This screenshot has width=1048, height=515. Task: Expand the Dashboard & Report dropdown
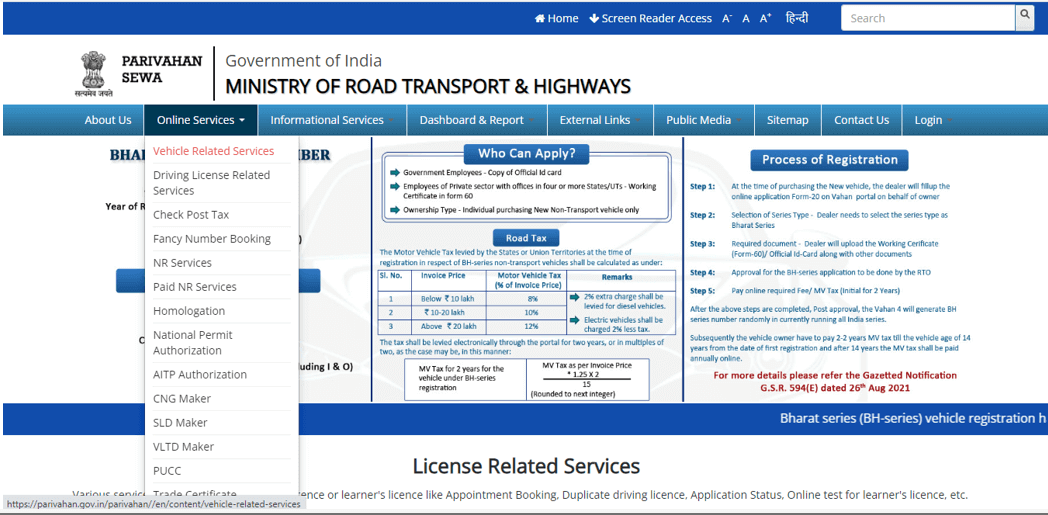pos(477,120)
